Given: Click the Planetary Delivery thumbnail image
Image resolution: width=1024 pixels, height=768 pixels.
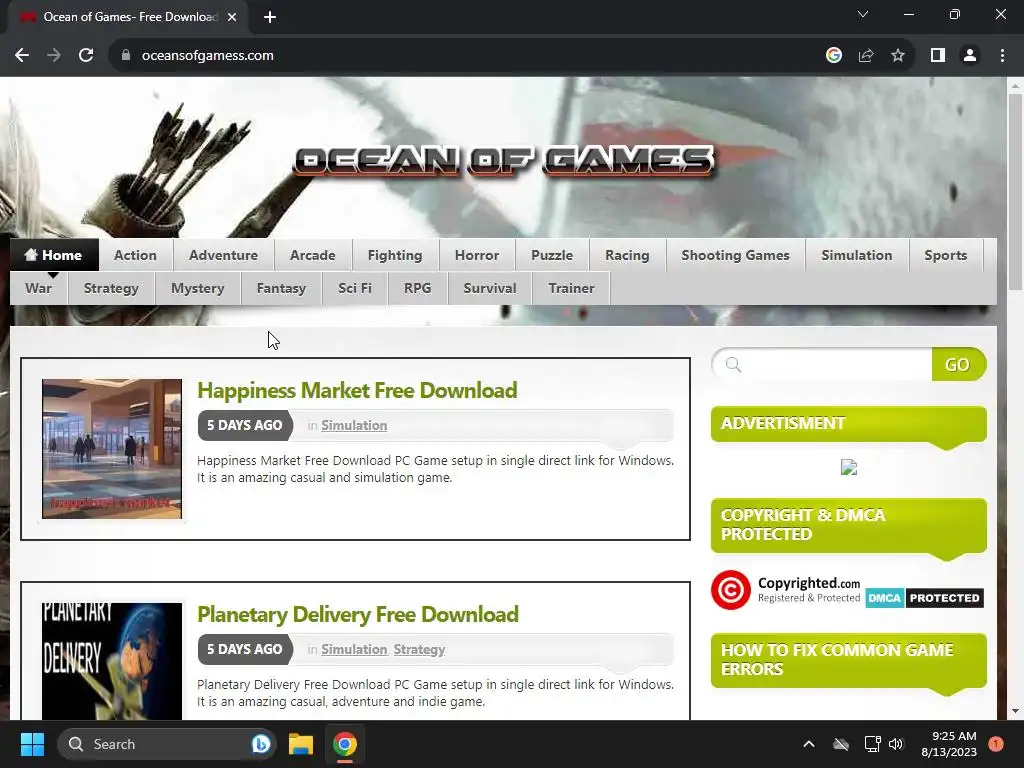Looking at the screenshot, I should [x=112, y=661].
